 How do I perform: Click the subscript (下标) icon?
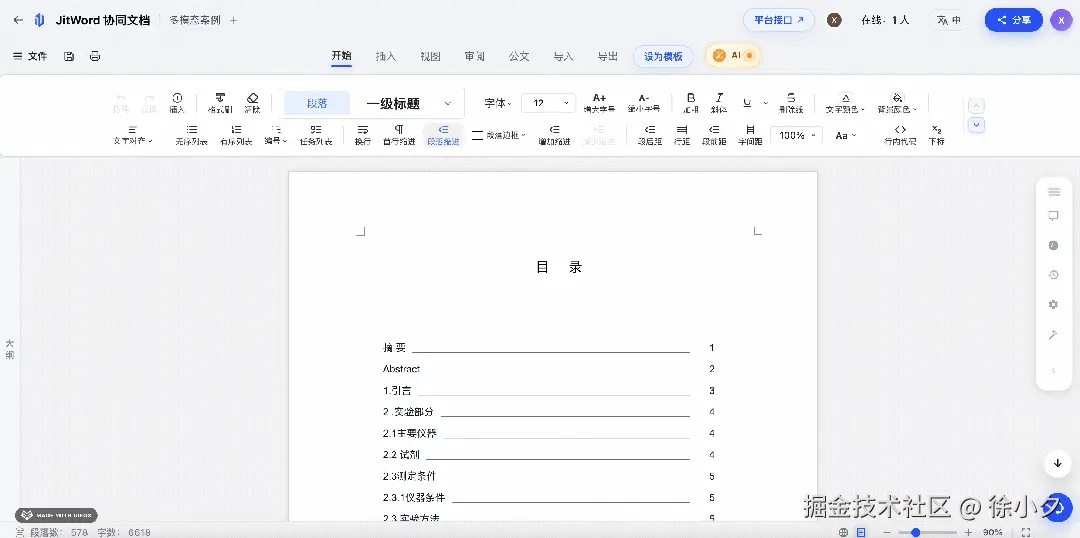[x=936, y=130]
